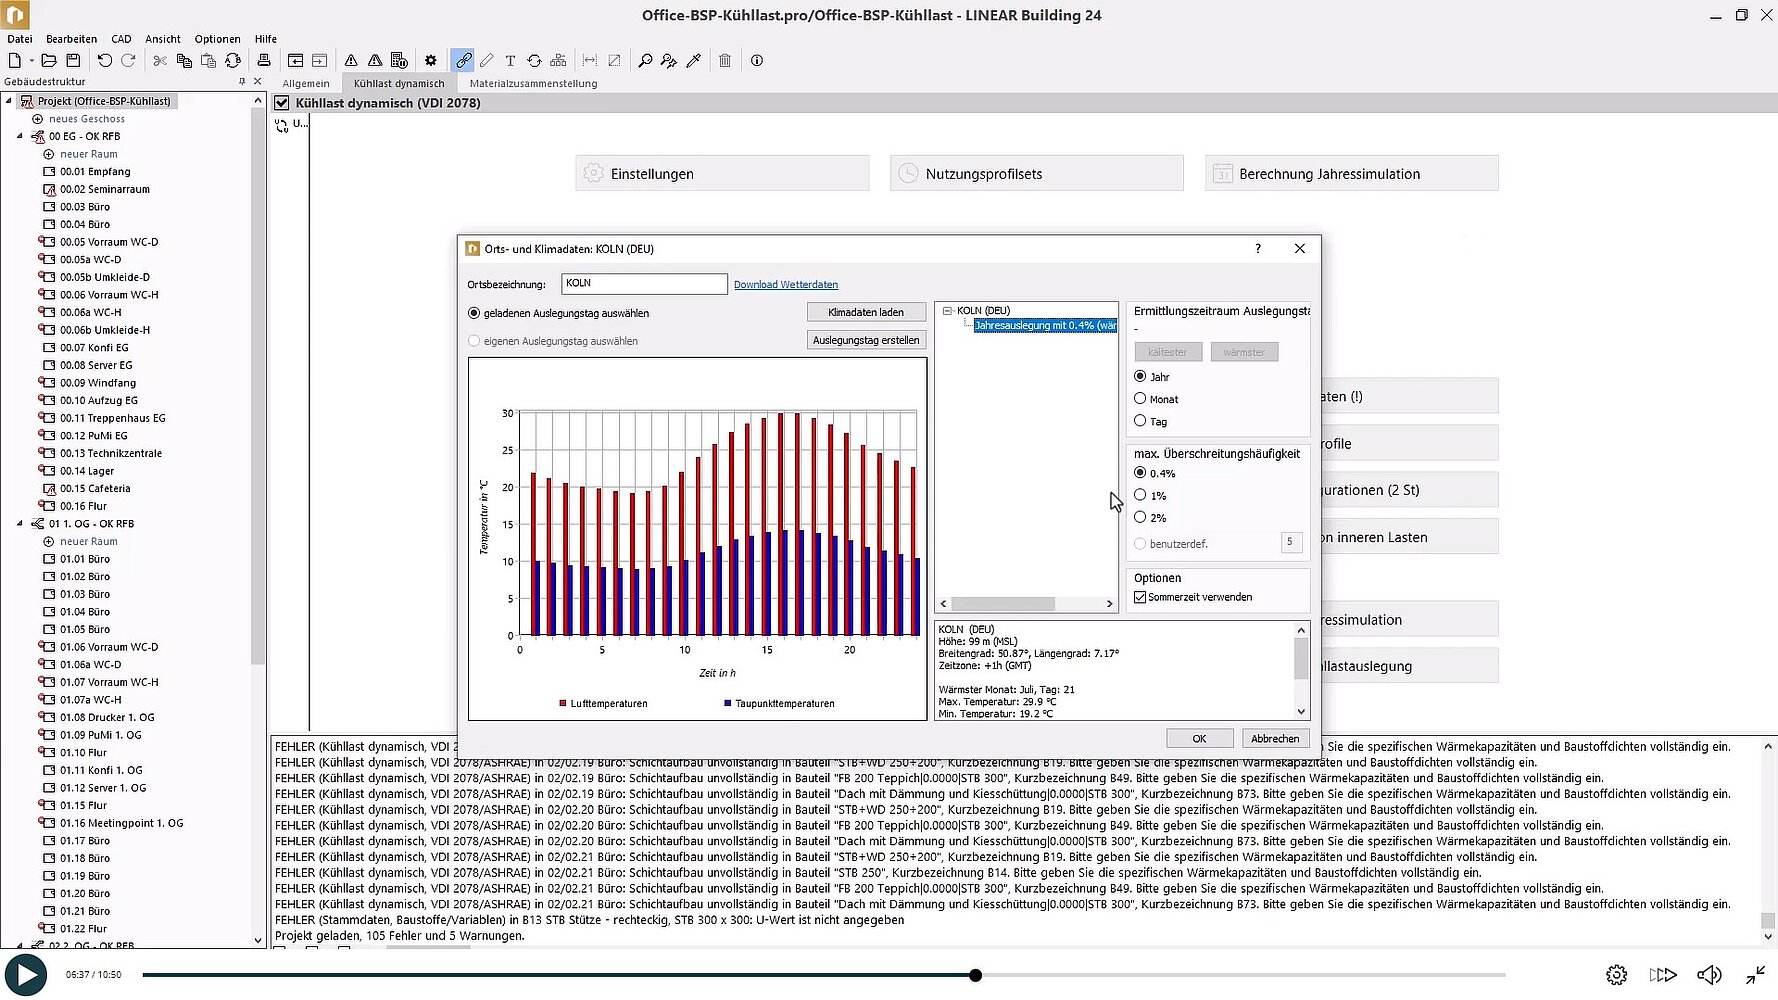Open settings via toolbar gear icon

click(x=431, y=61)
